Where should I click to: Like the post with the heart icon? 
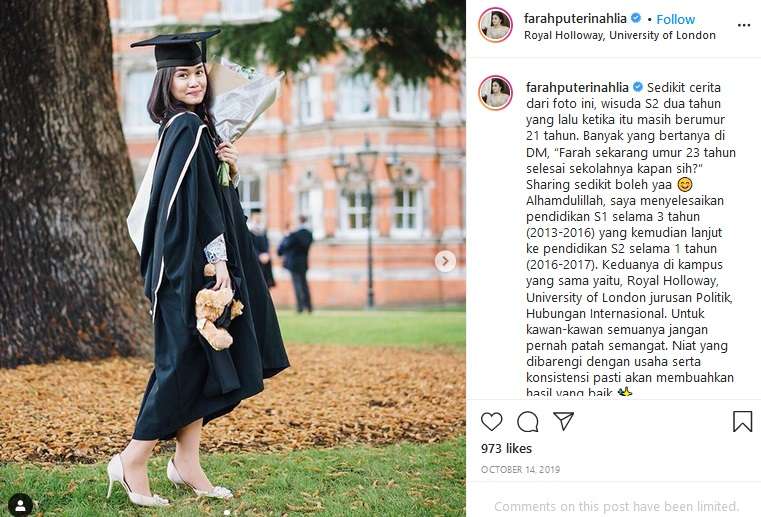(x=492, y=421)
